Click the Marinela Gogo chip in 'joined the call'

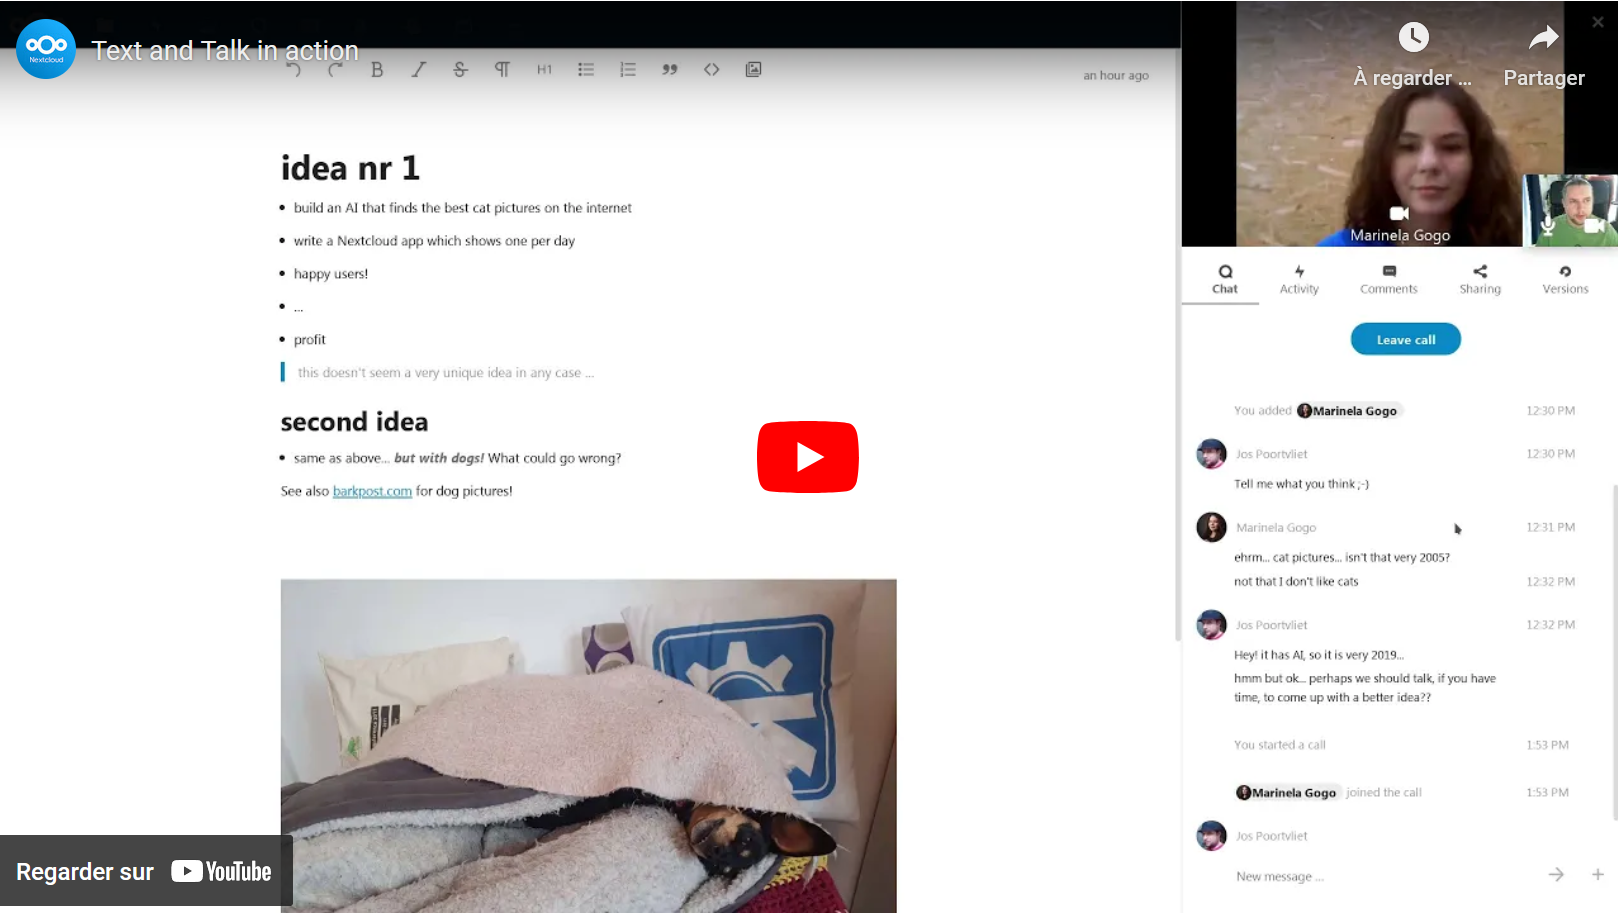(x=1287, y=793)
